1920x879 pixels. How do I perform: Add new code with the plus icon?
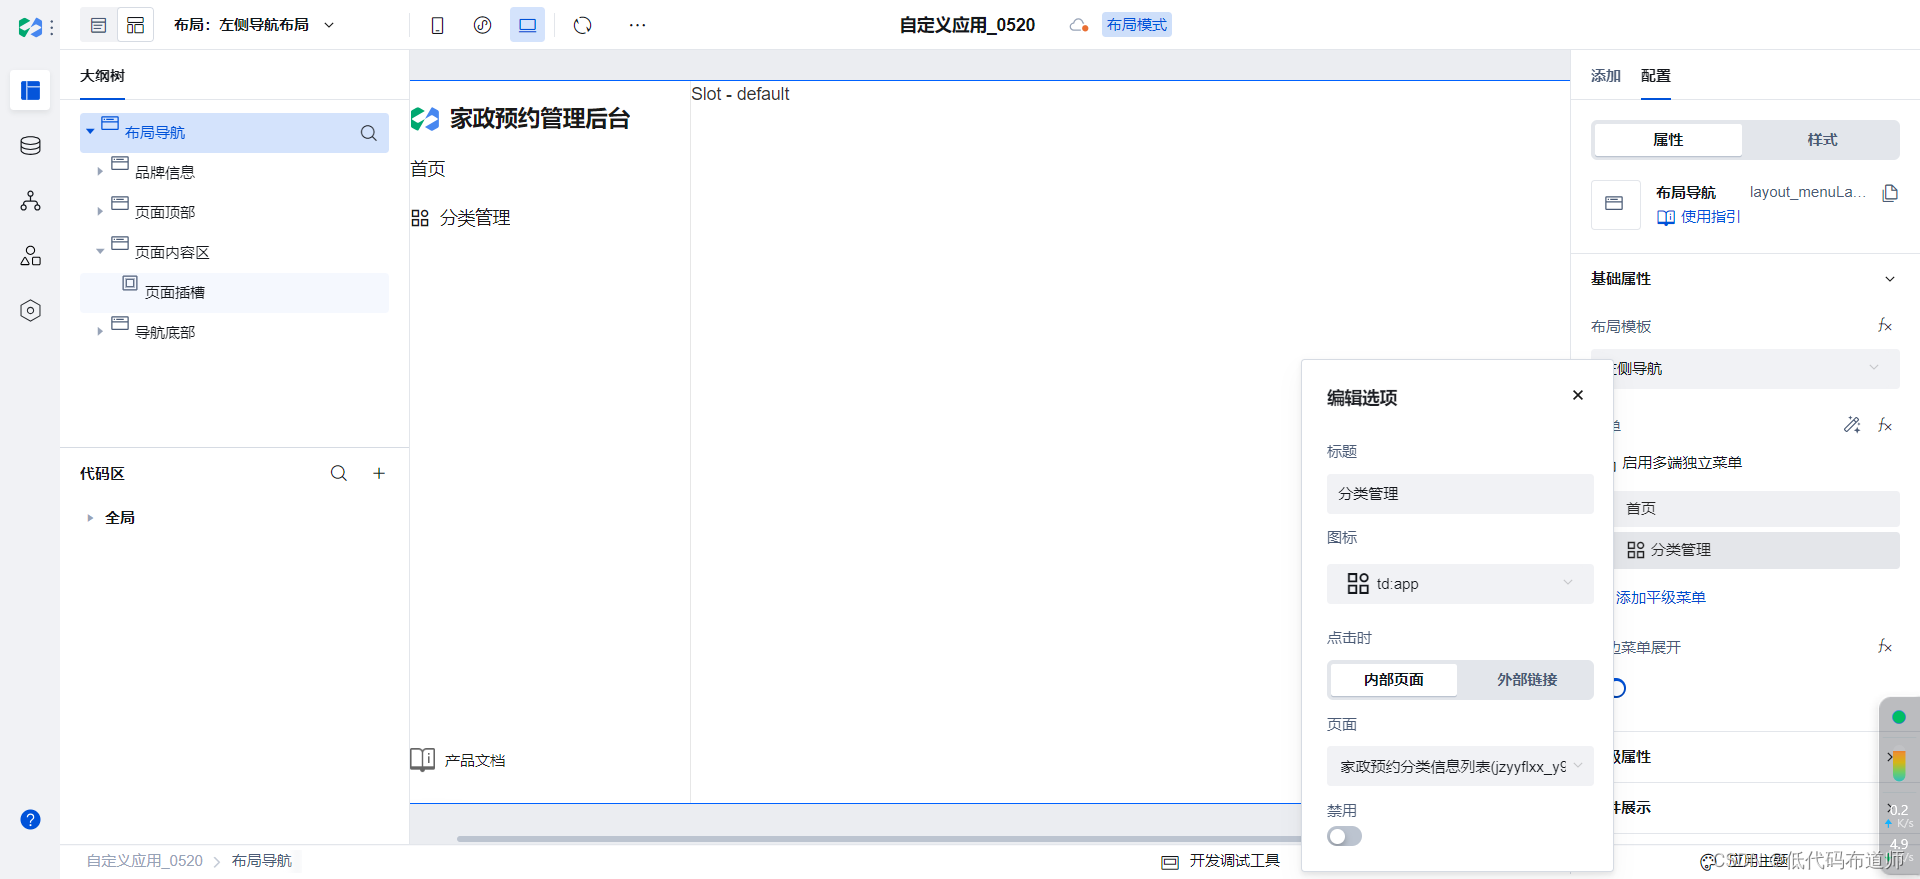coord(379,473)
